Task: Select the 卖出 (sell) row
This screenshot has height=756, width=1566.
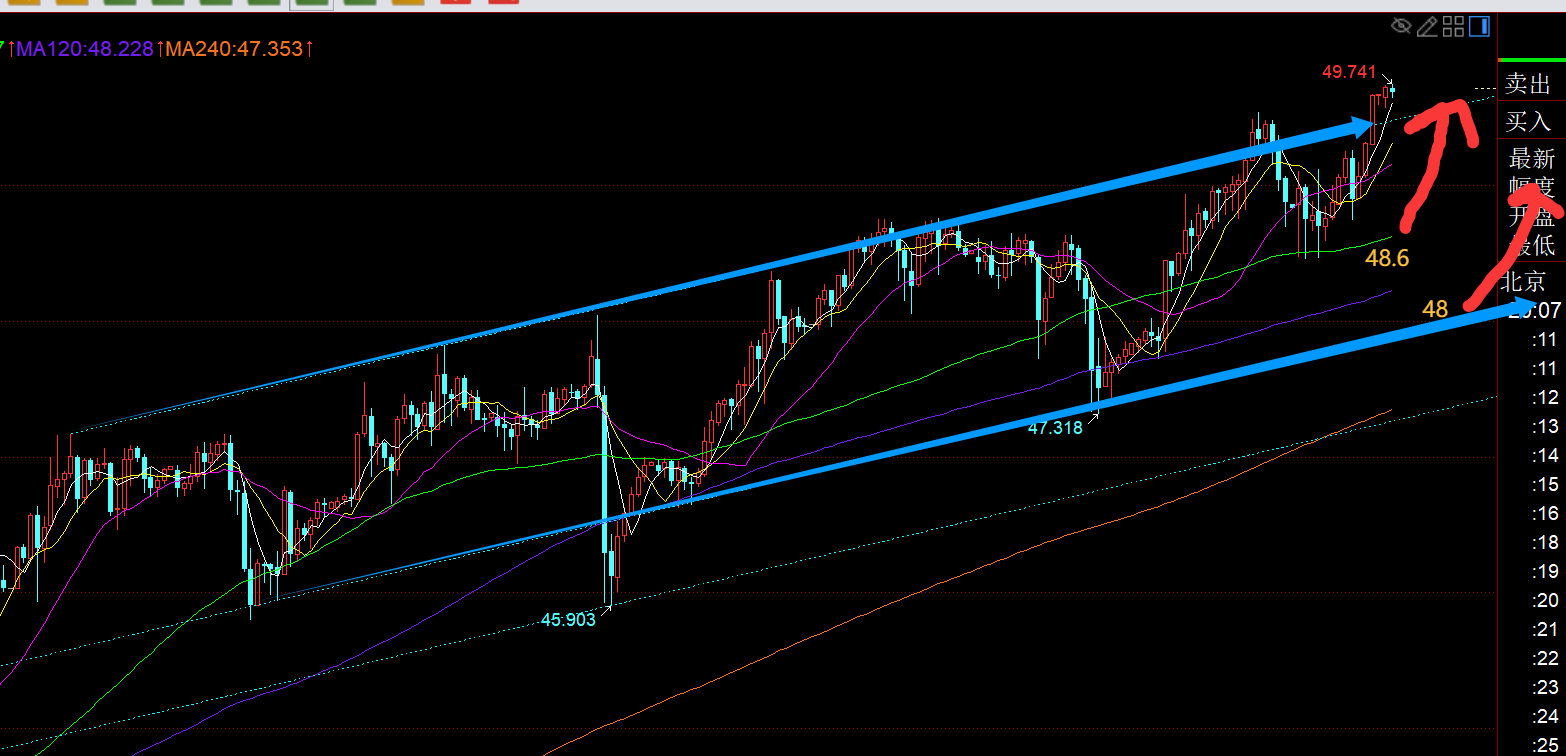Action: coord(1528,84)
